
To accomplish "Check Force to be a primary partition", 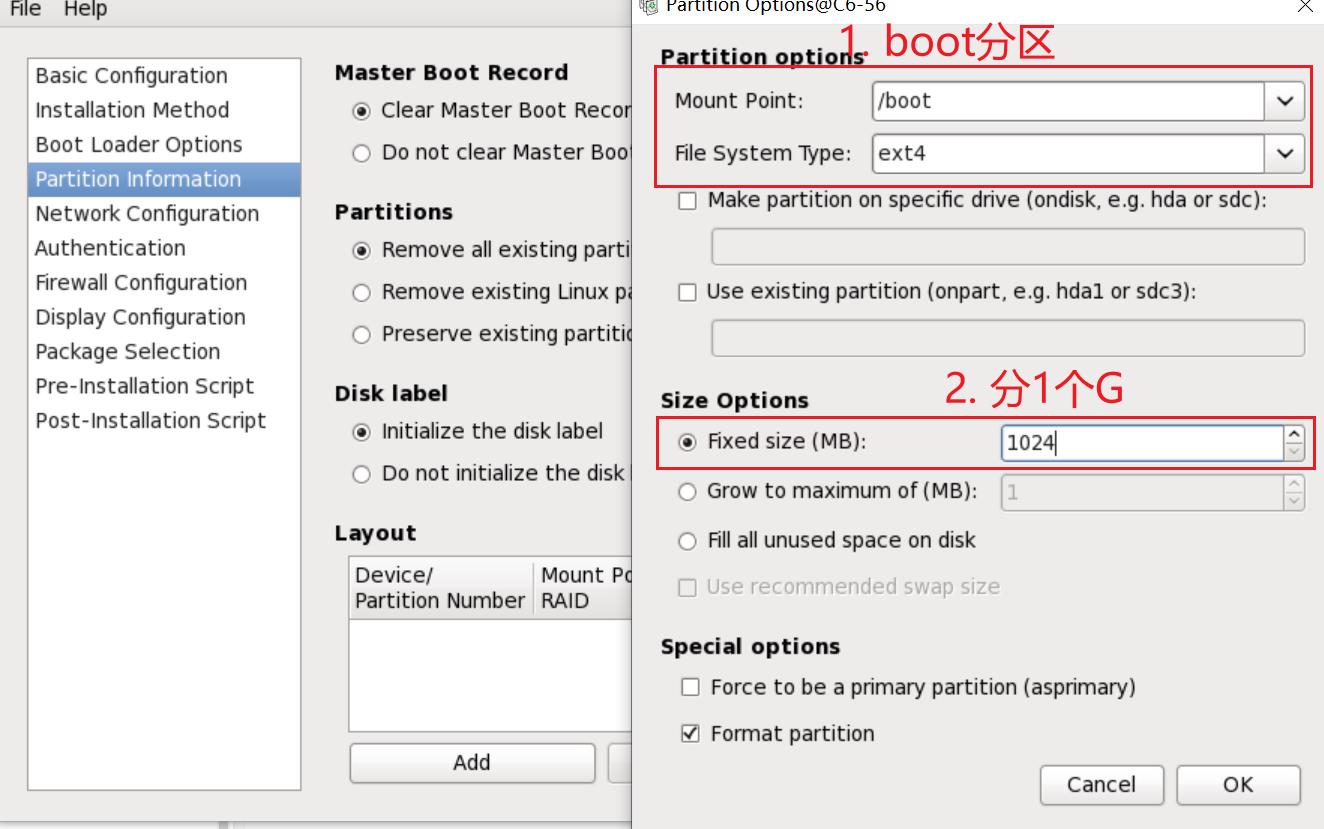I will 690,687.
